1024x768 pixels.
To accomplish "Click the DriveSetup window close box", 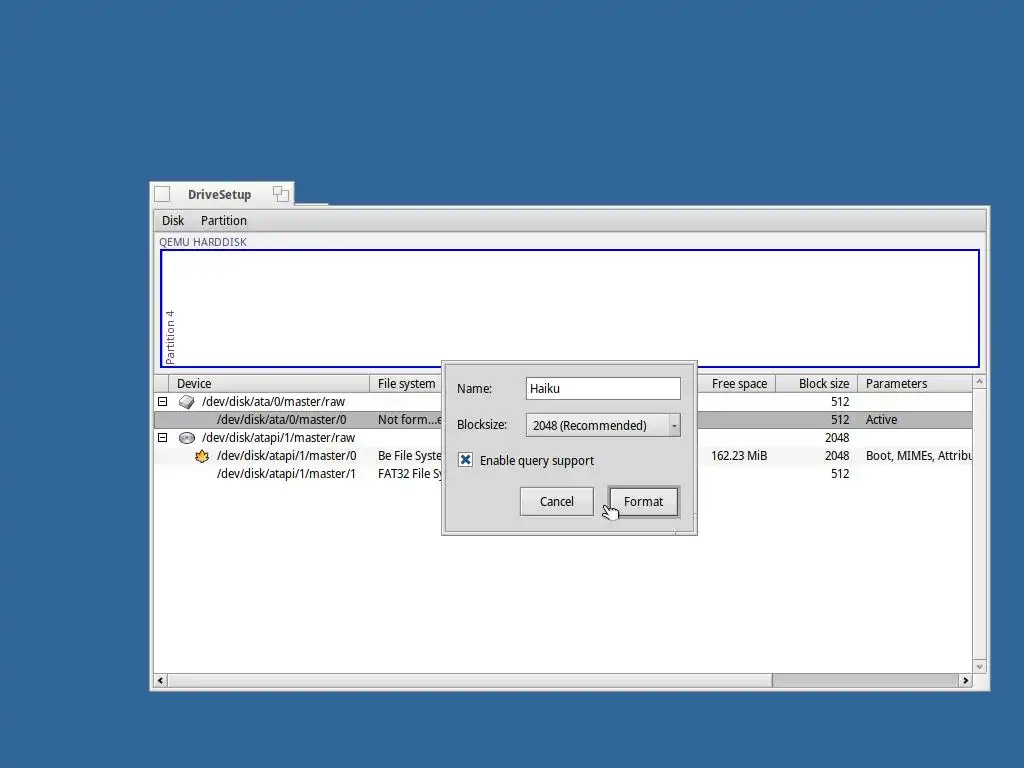I will [x=162, y=194].
